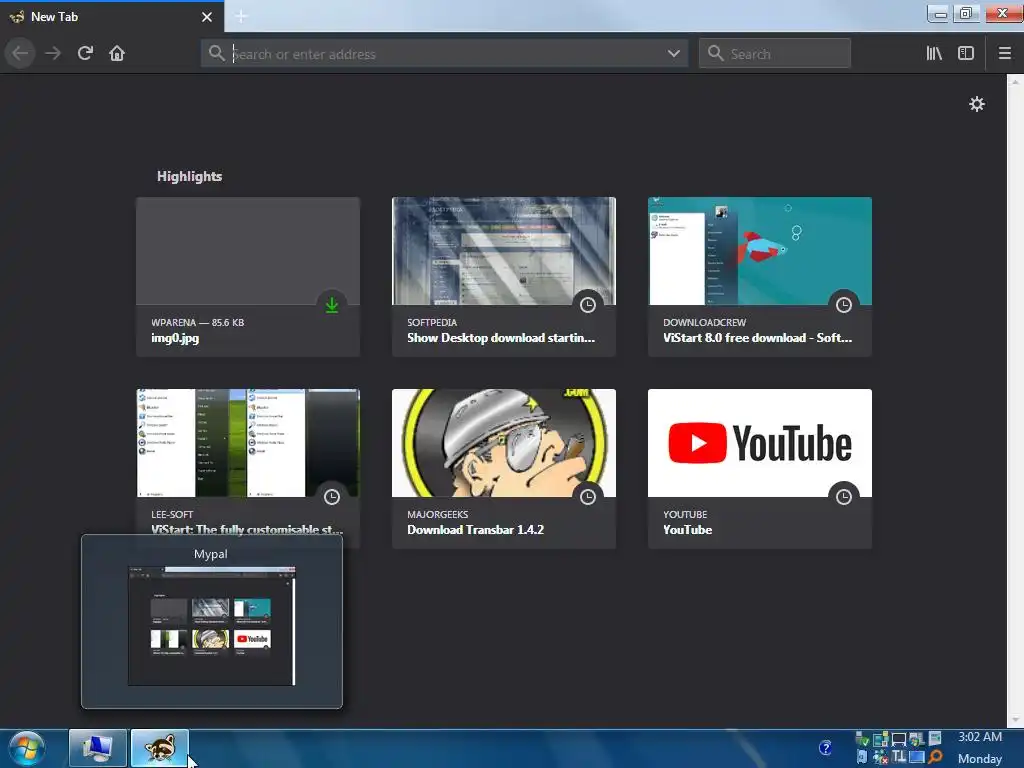
Task: Click the blue help question mark tray icon
Action: (x=825, y=748)
